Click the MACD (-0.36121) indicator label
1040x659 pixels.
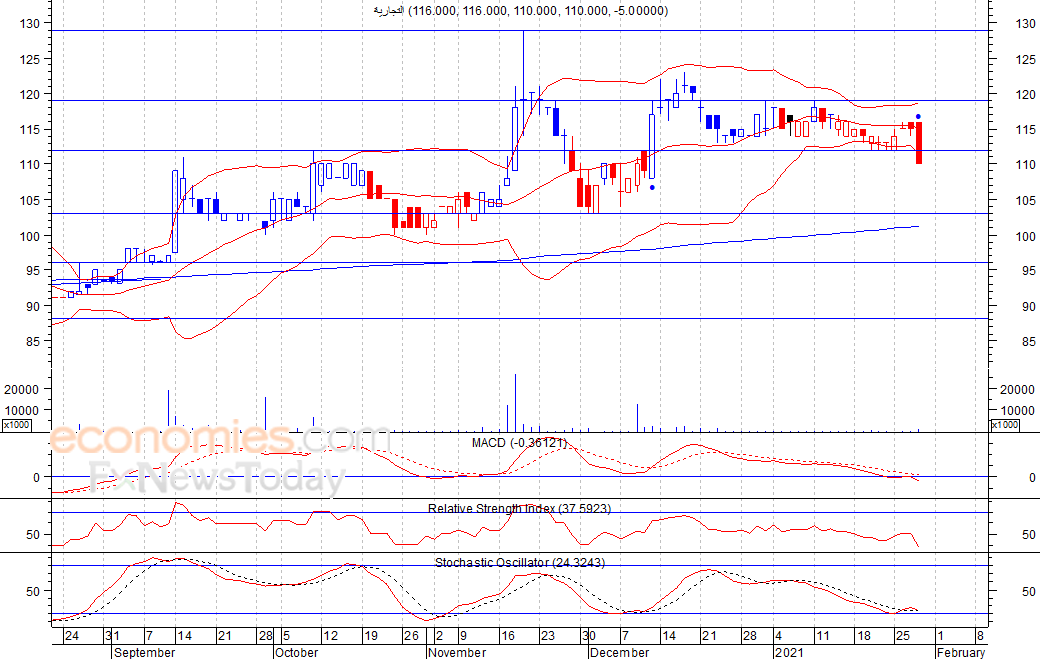point(519,443)
